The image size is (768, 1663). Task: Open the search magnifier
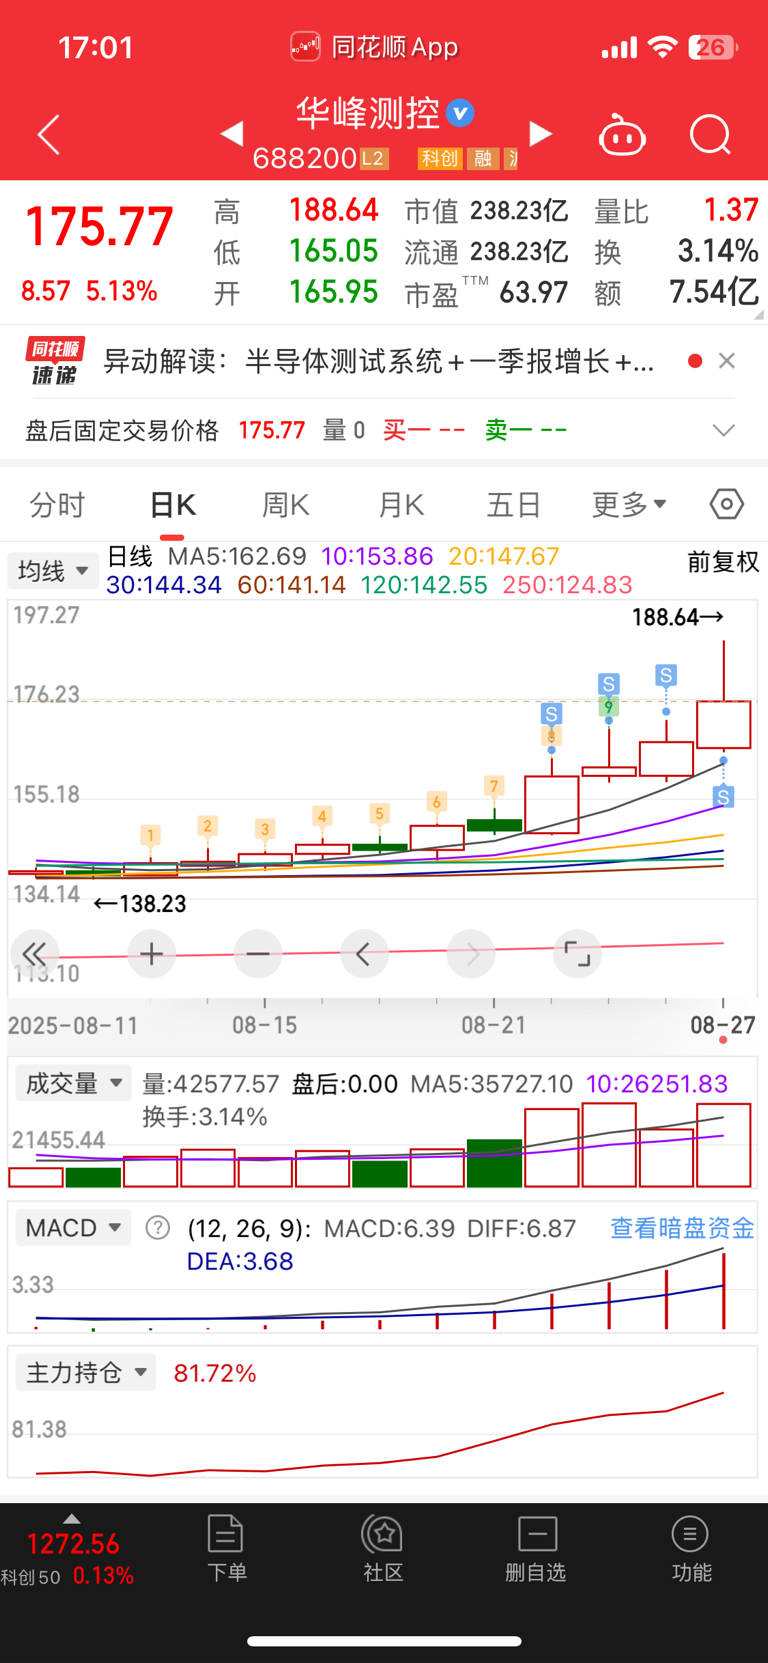tap(710, 135)
